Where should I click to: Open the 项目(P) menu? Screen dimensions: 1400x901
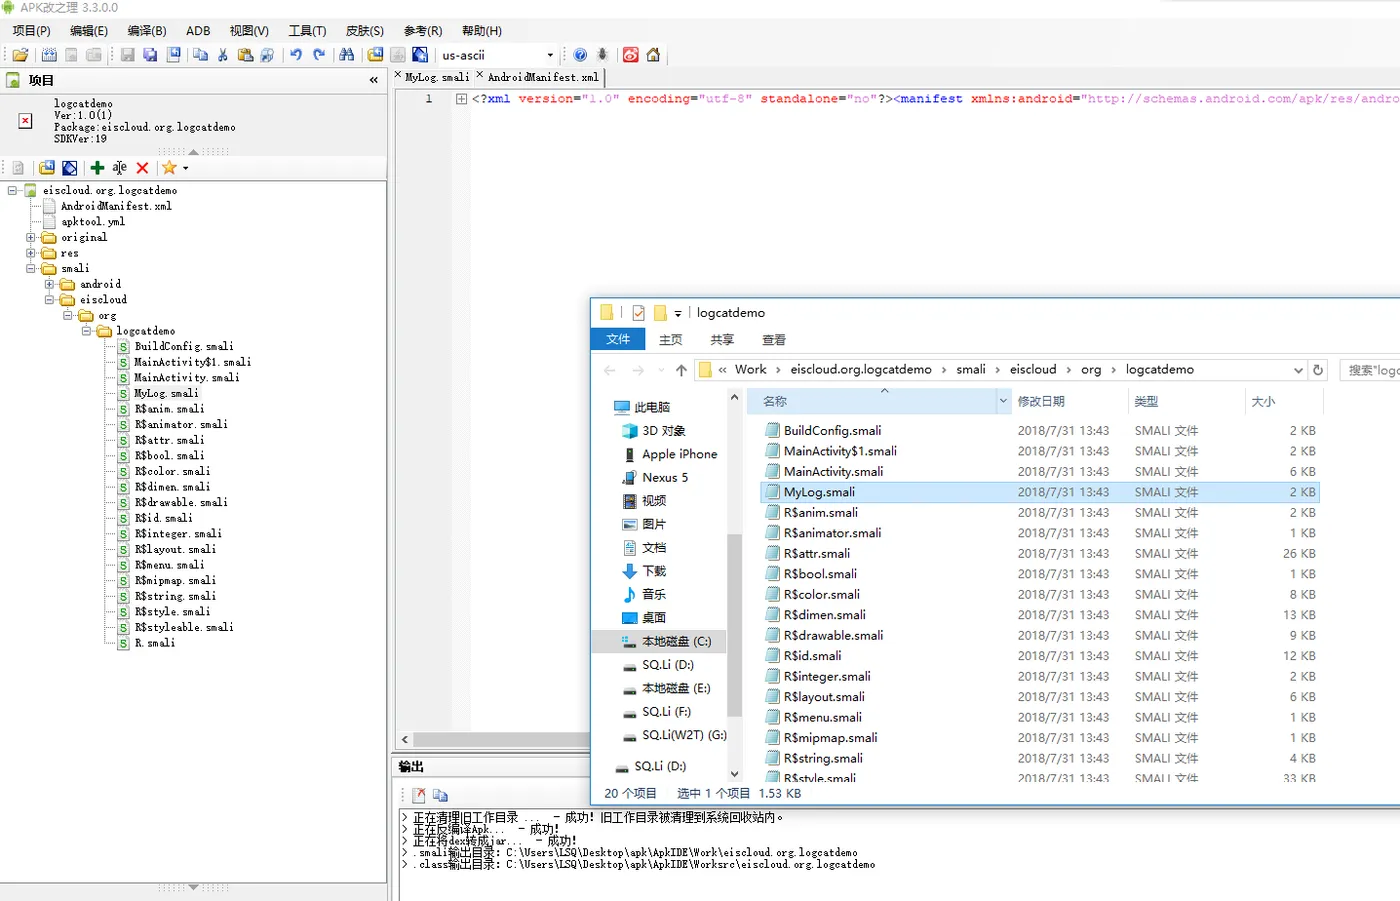click(31, 31)
